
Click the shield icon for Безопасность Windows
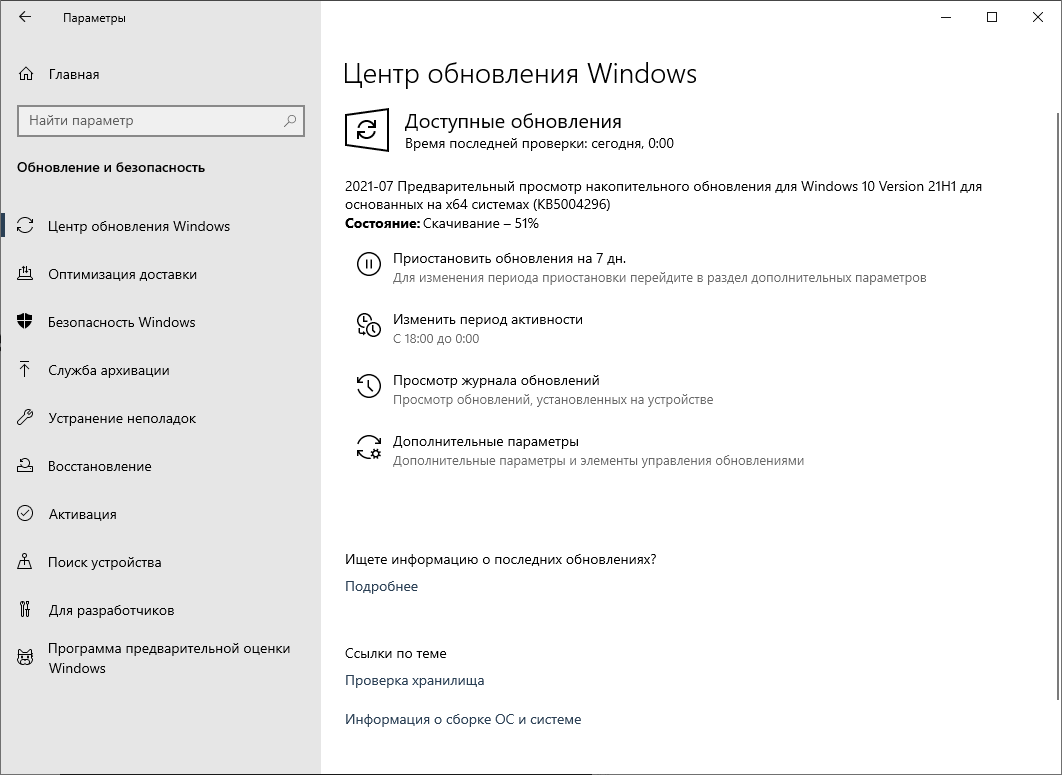tap(26, 322)
